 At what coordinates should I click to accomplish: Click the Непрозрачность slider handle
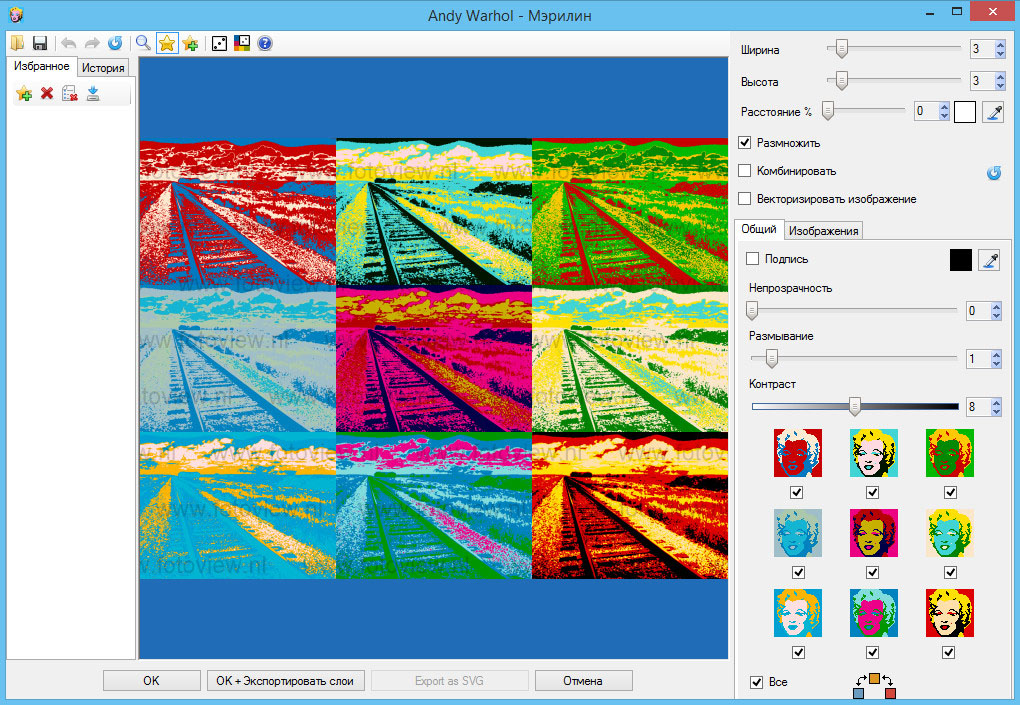point(751,310)
